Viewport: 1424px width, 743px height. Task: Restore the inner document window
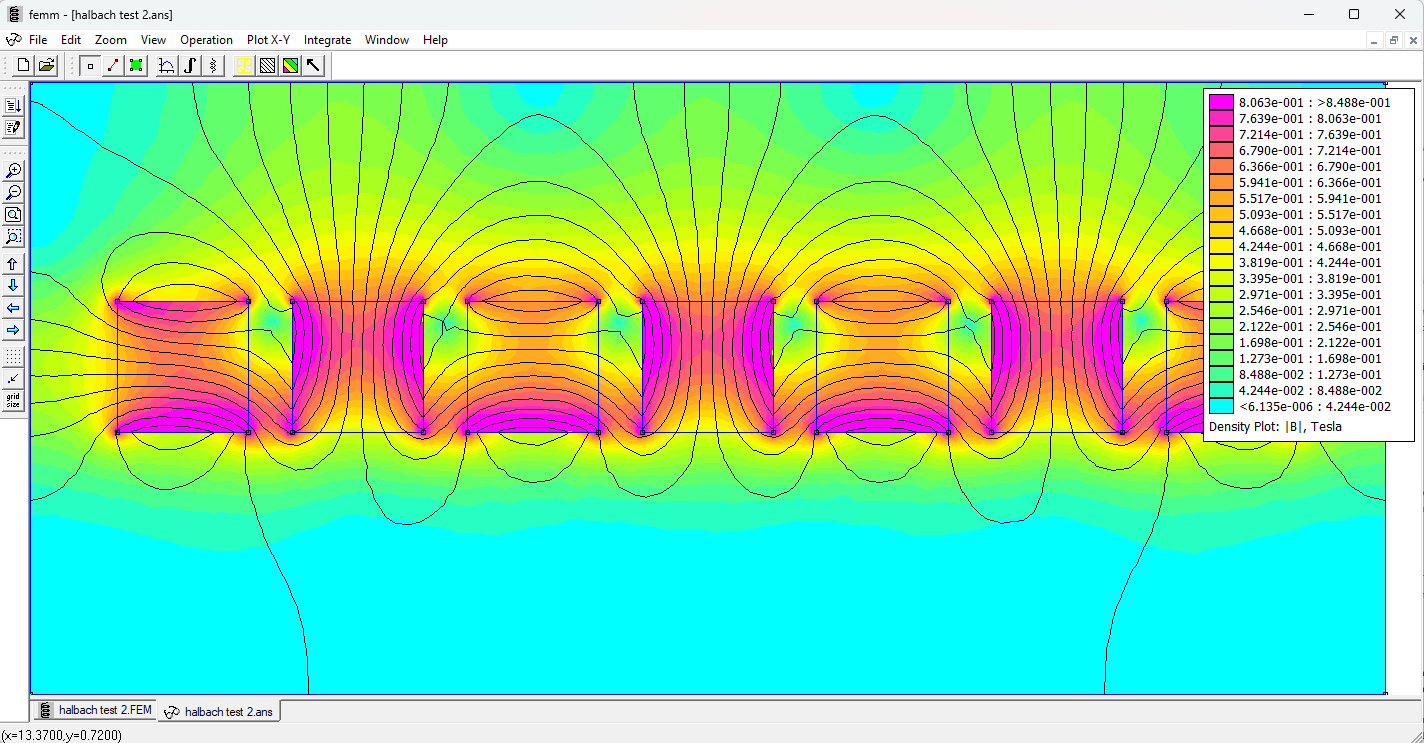pos(1394,40)
